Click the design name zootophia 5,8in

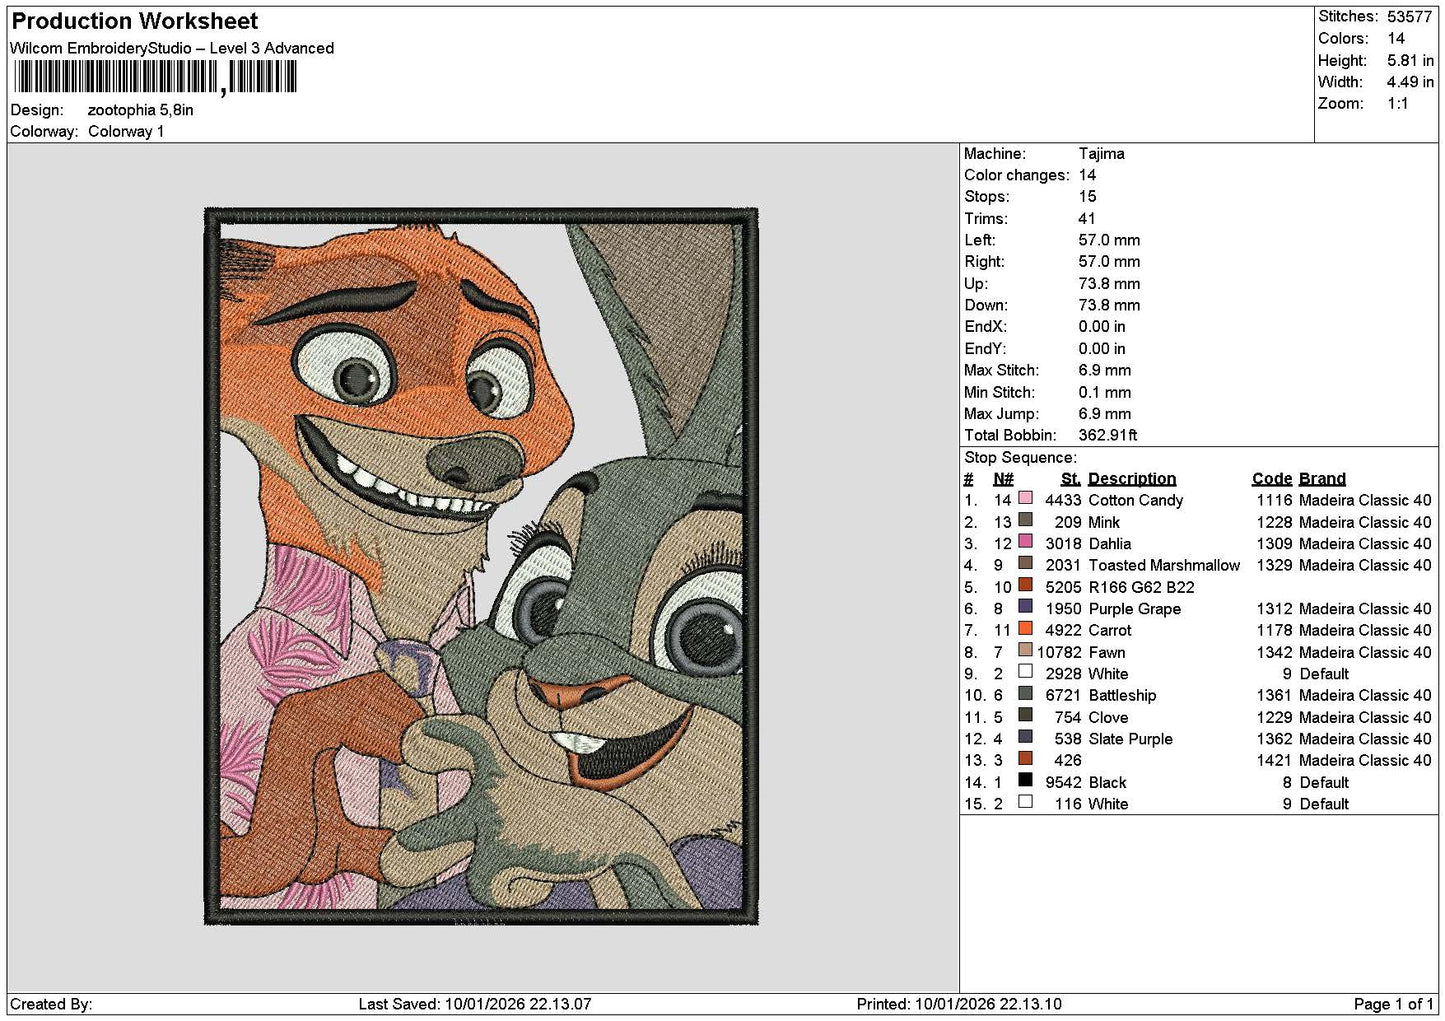(x=141, y=110)
